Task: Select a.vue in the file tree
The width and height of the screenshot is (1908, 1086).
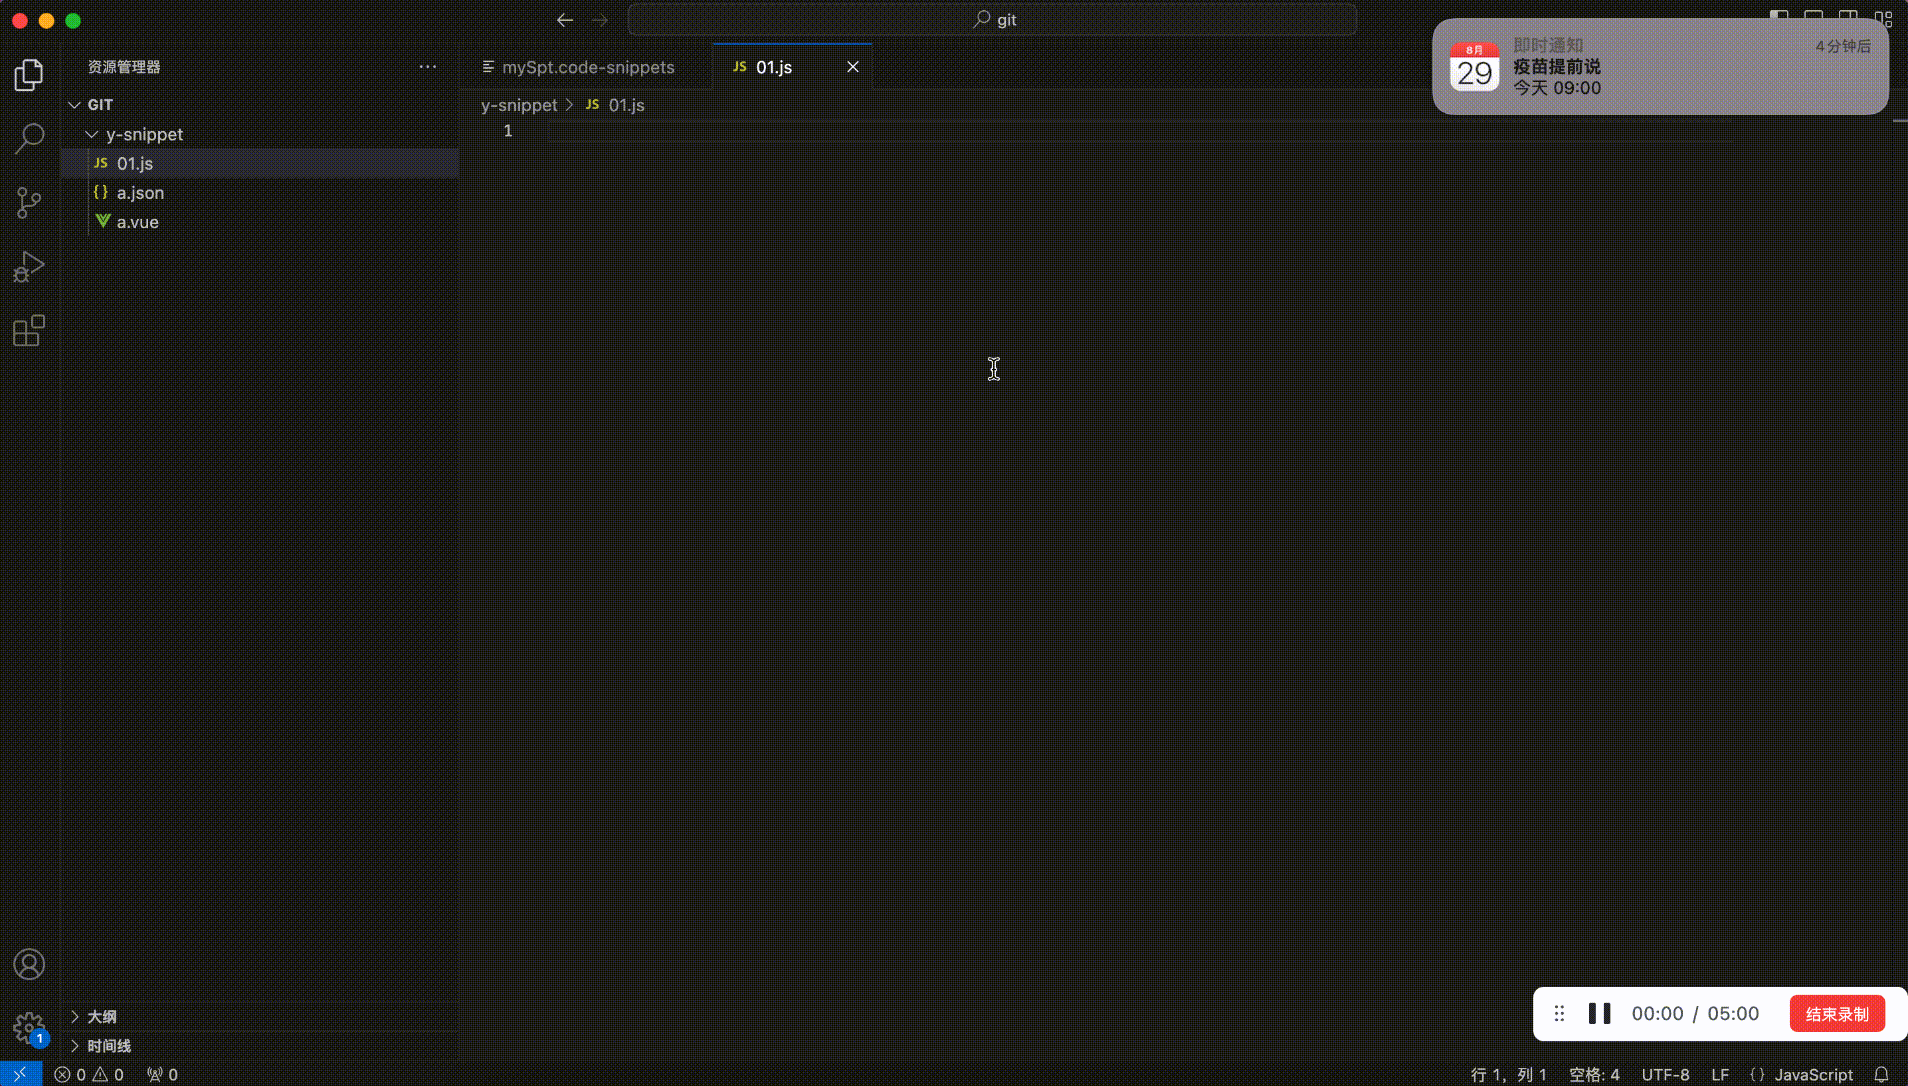Action: point(138,221)
